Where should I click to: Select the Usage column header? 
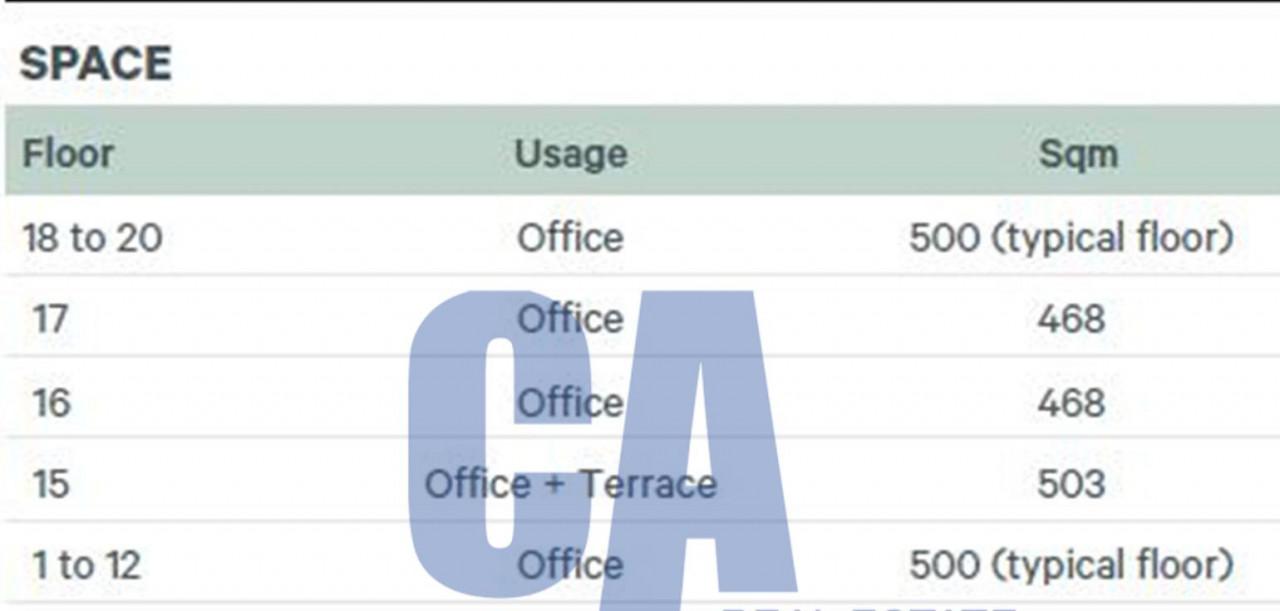pos(570,154)
